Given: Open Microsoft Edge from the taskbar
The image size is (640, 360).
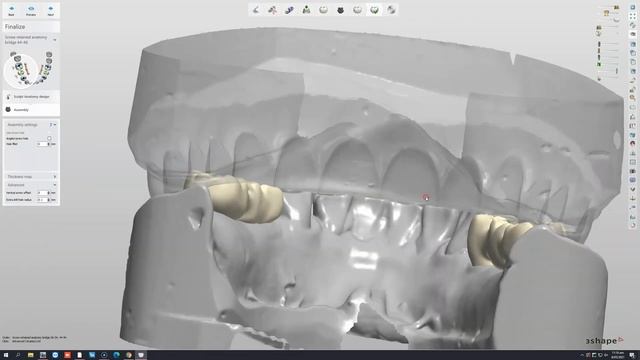Looking at the screenshot, I should pos(116,355).
